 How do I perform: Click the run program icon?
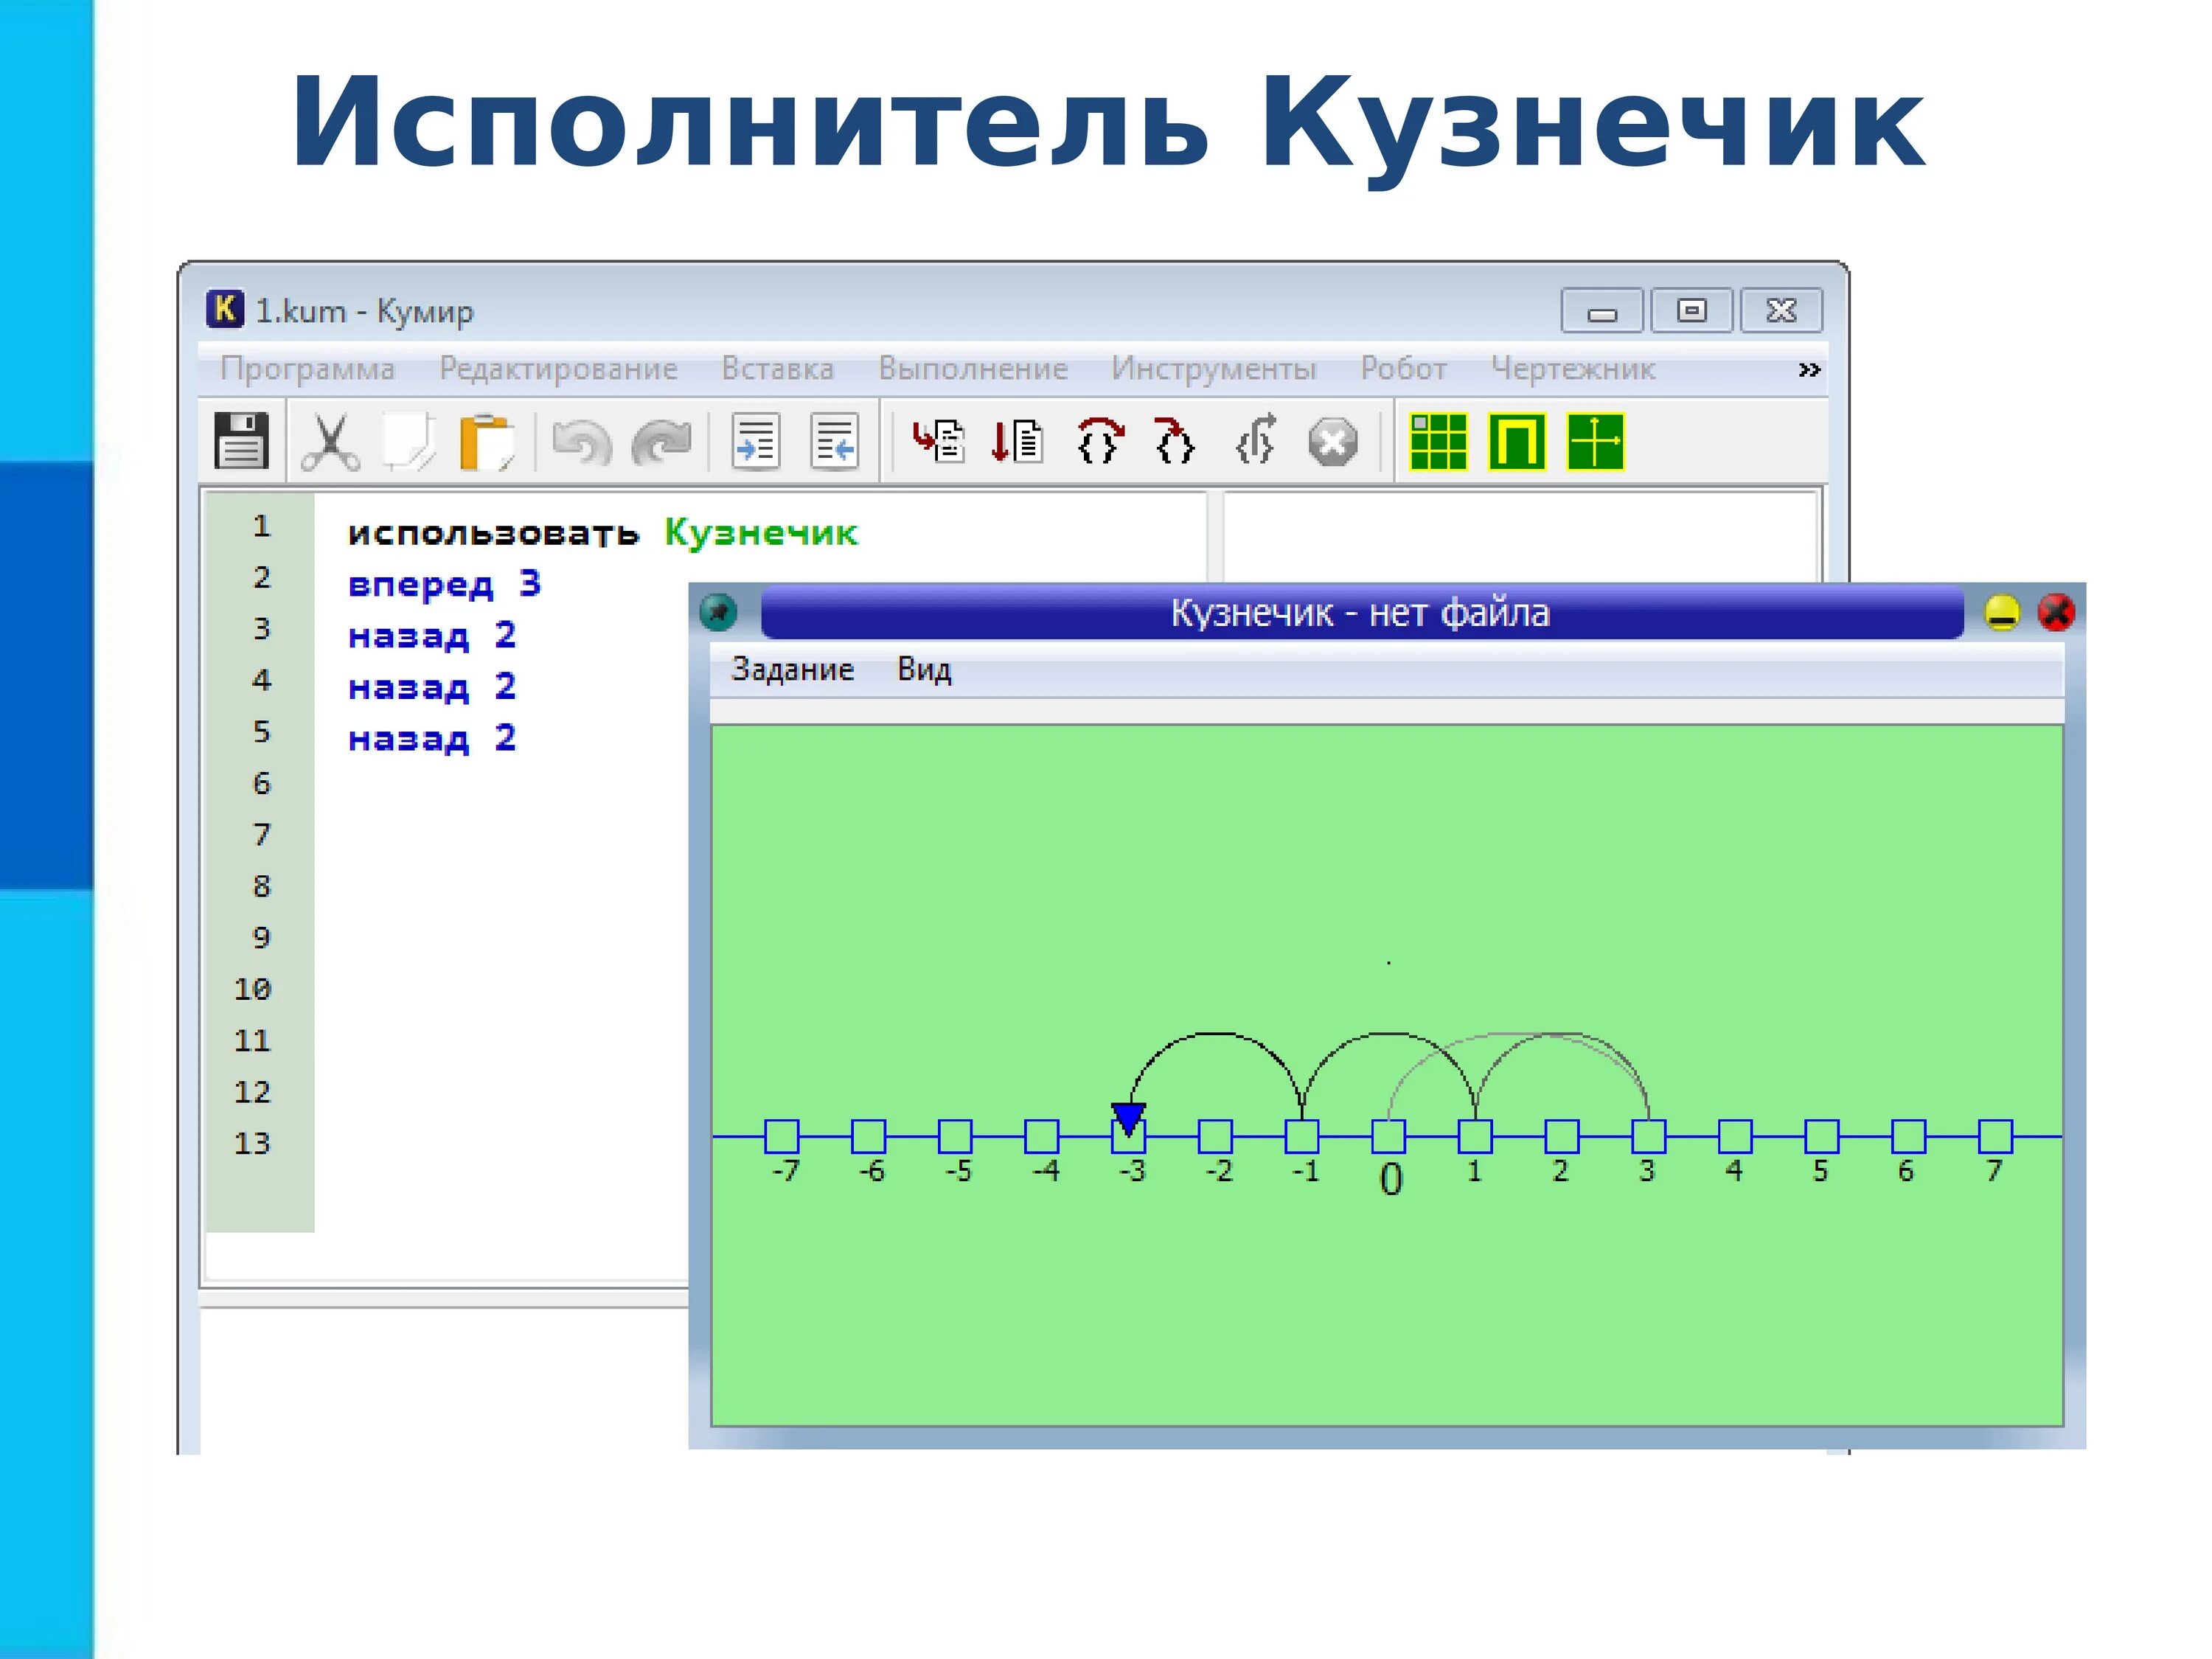938,441
